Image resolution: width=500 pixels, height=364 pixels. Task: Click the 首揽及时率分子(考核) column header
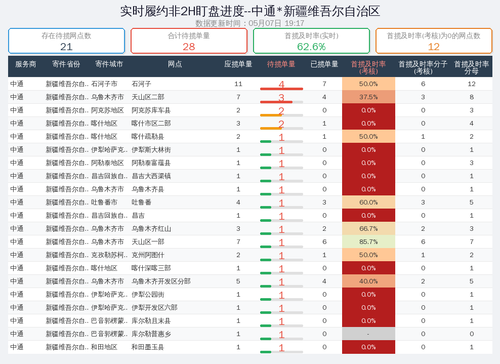(x=423, y=67)
